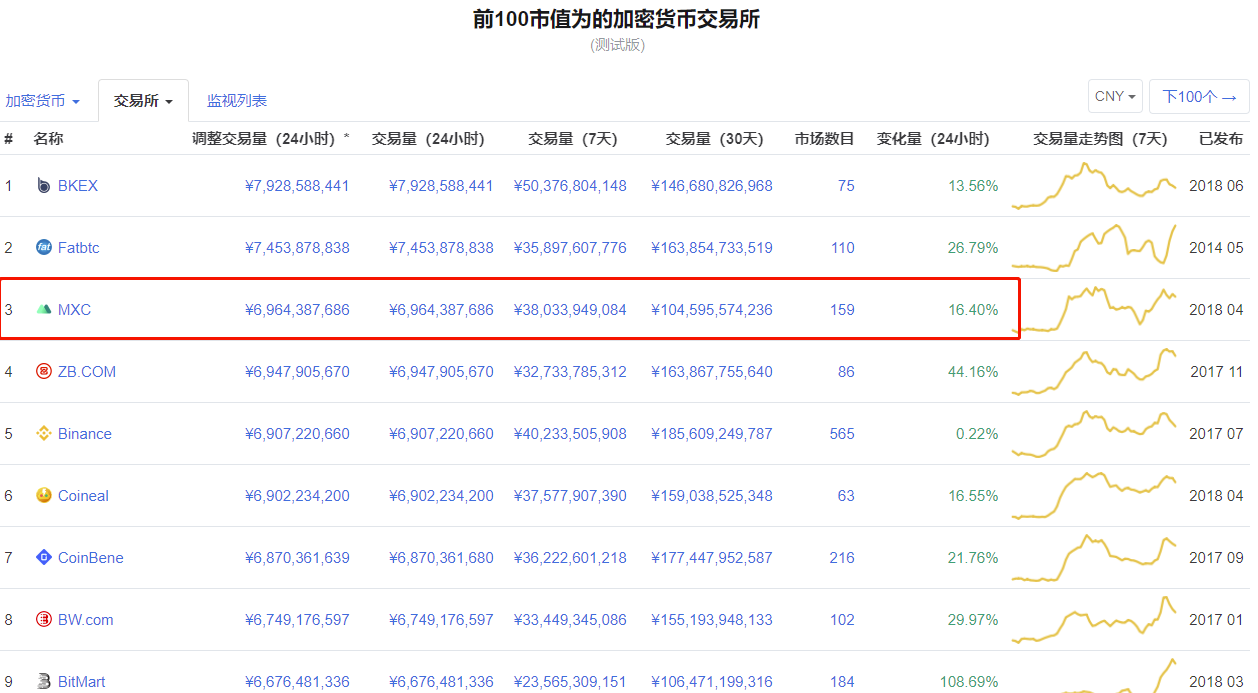Click Binance 7-day volume trend chart
Viewport: 1258px width, 693px height.
(x=1095, y=434)
